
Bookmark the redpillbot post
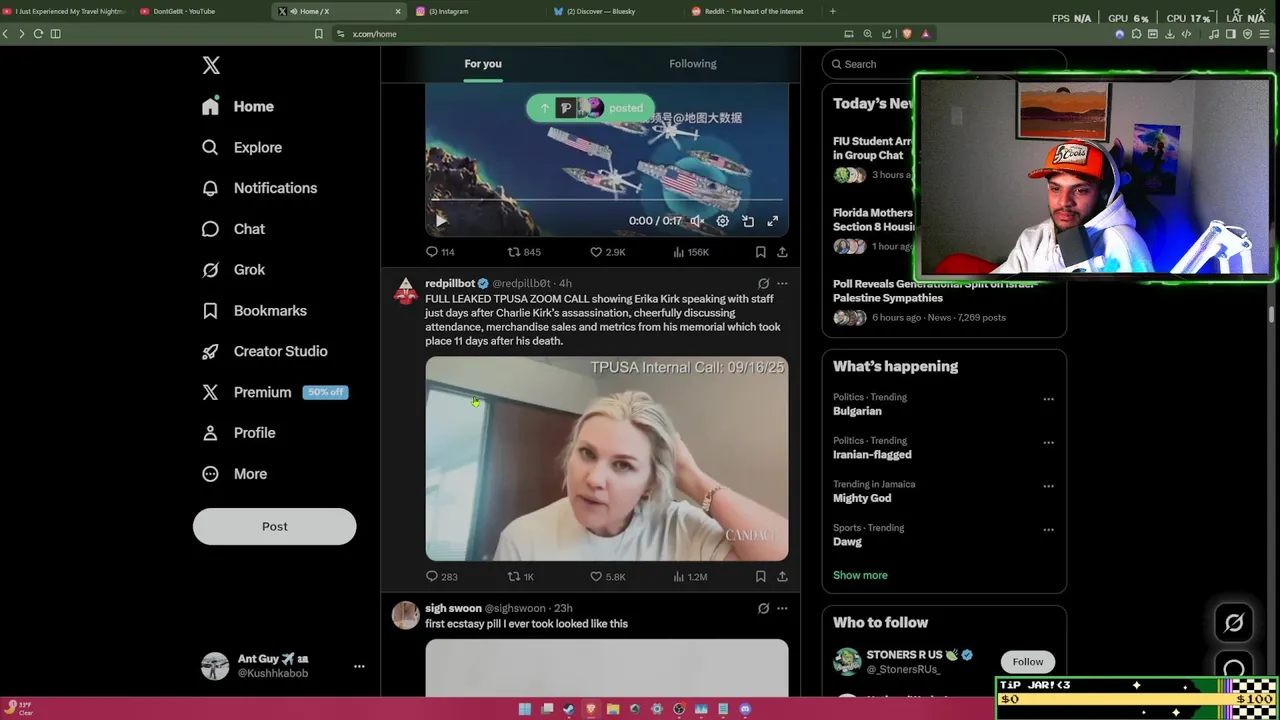click(x=760, y=577)
